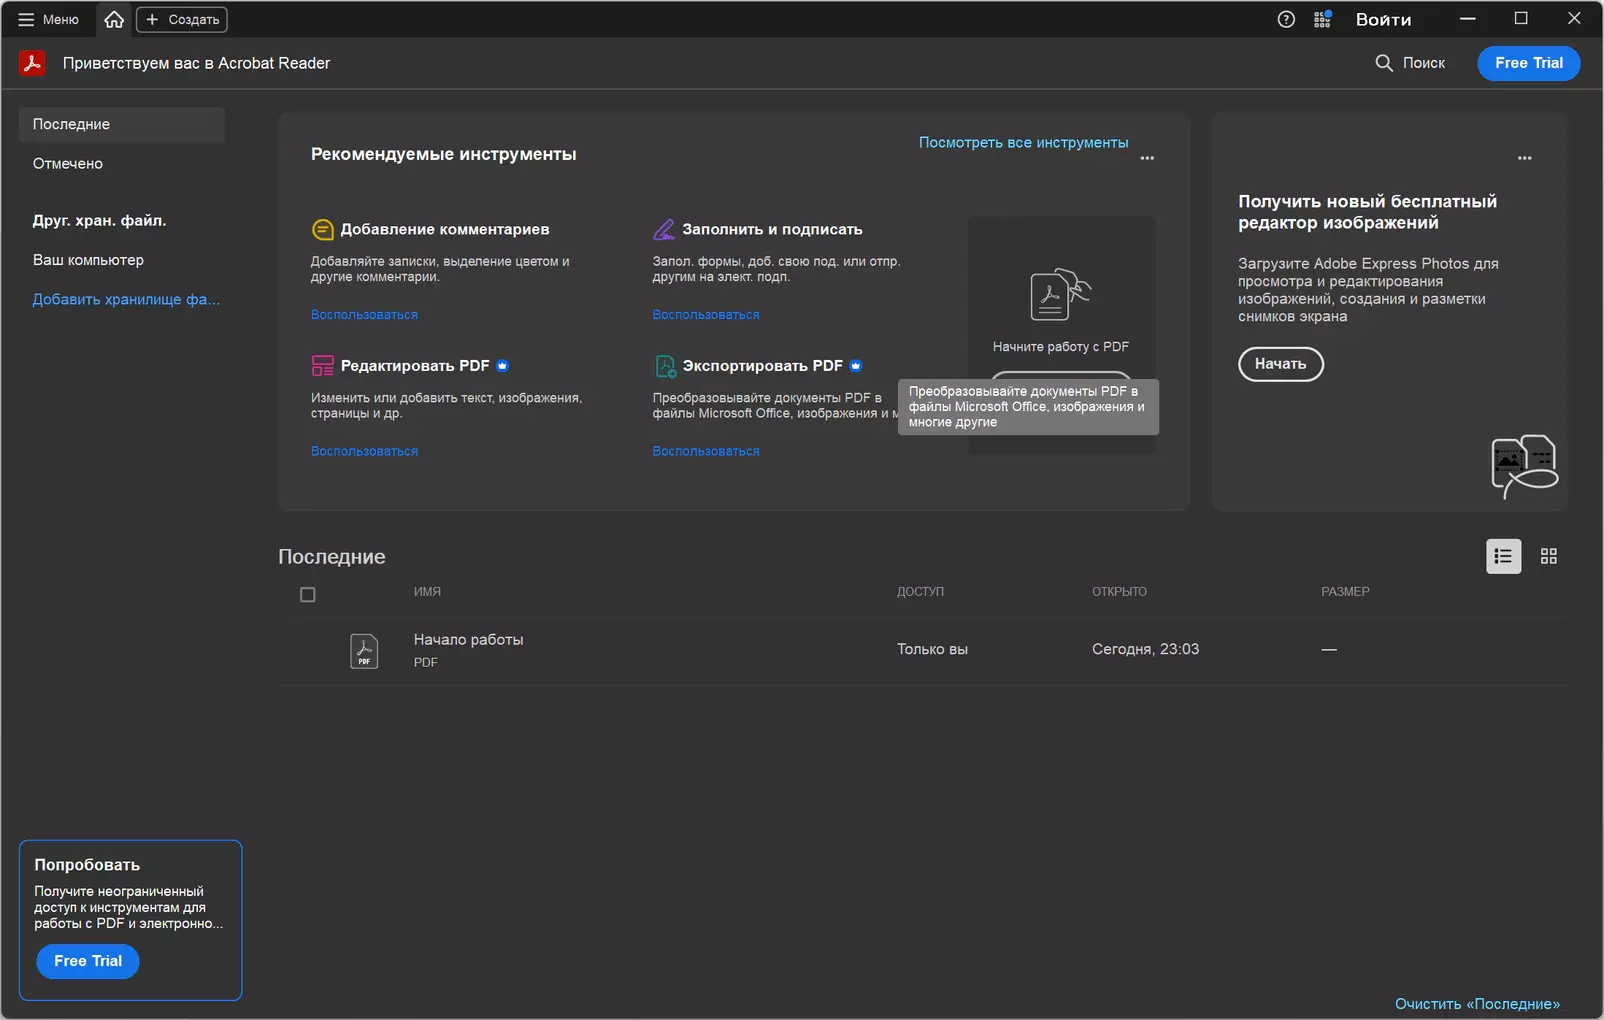The height and width of the screenshot is (1020, 1604).
Task: Select Последние in the sidebar
Action: point(122,124)
